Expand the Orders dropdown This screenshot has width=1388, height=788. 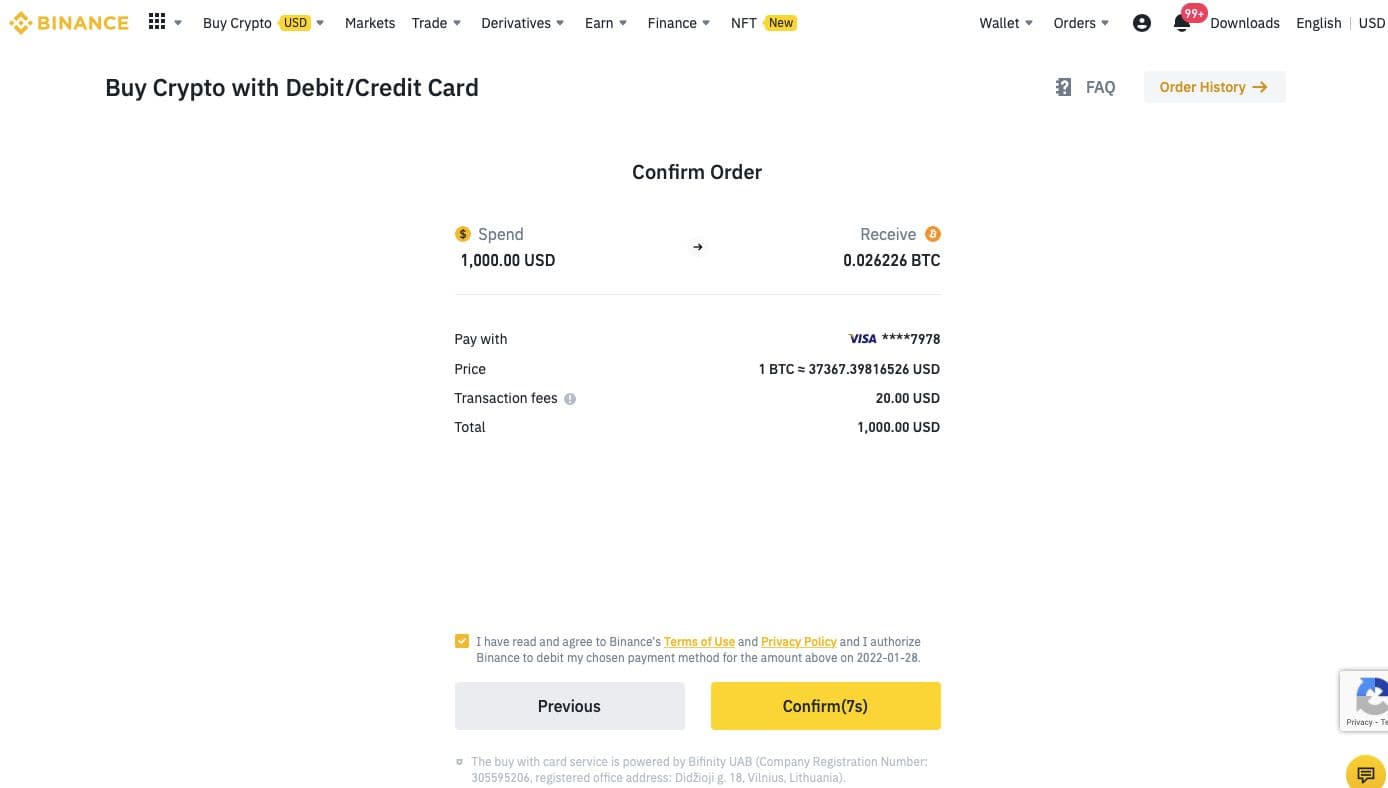(1081, 23)
